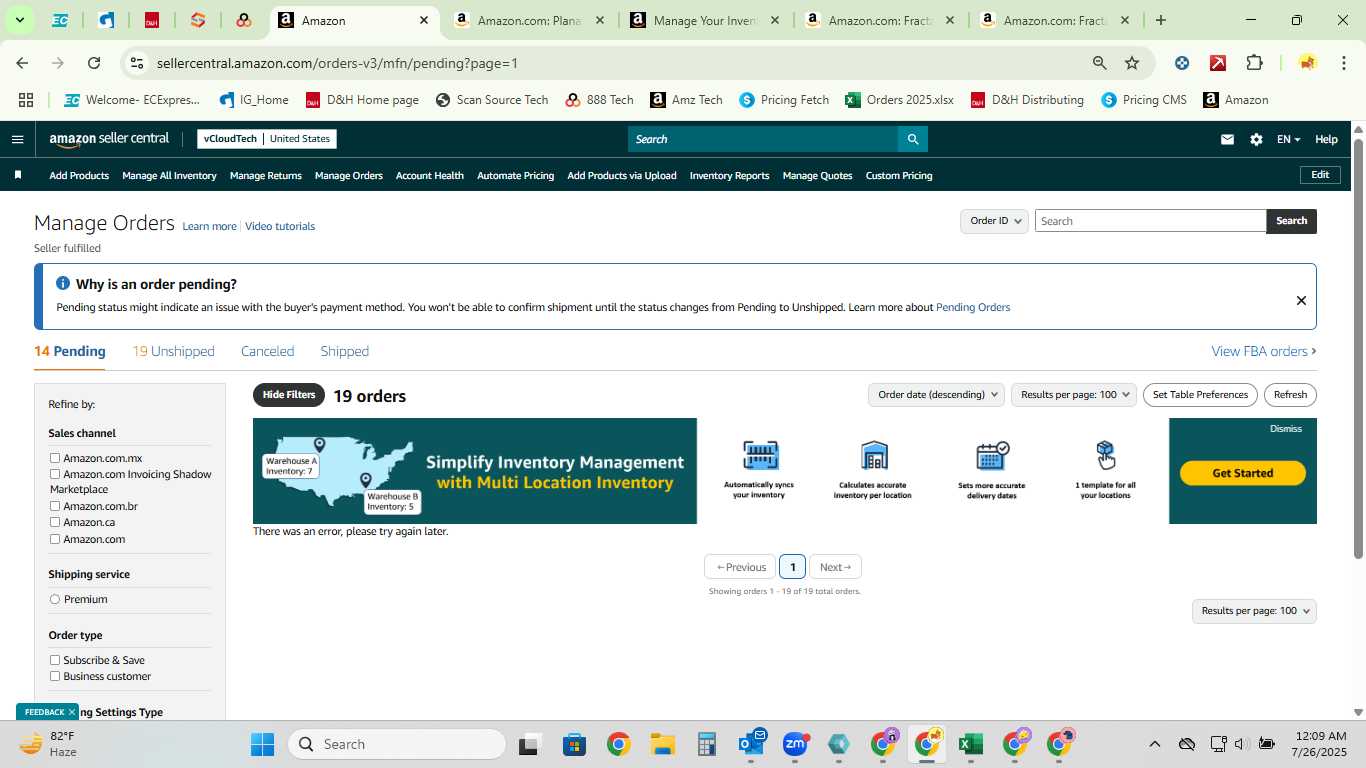Open the Pending Orders learn more link
The height and width of the screenshot is (768, 1366).
(973, 307)
